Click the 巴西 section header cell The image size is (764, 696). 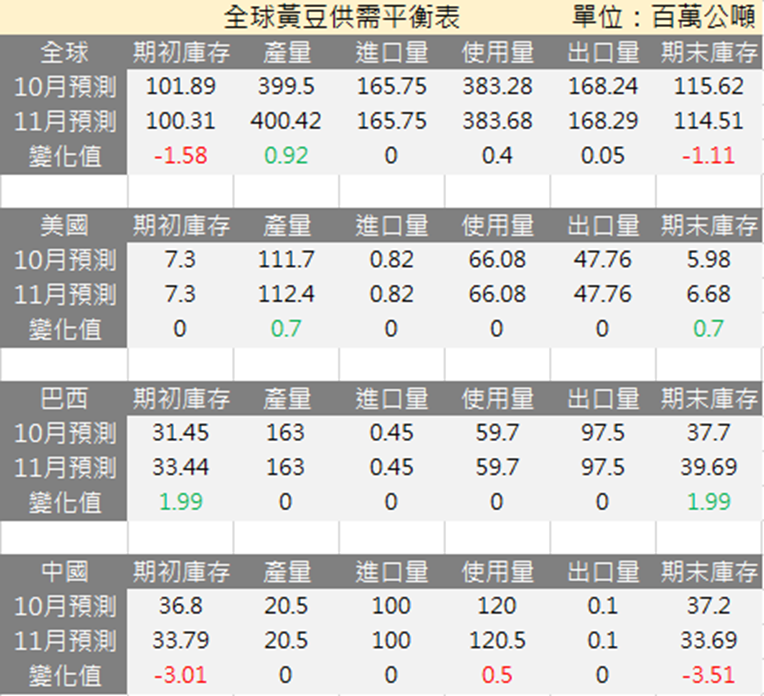tap(64, 399)
